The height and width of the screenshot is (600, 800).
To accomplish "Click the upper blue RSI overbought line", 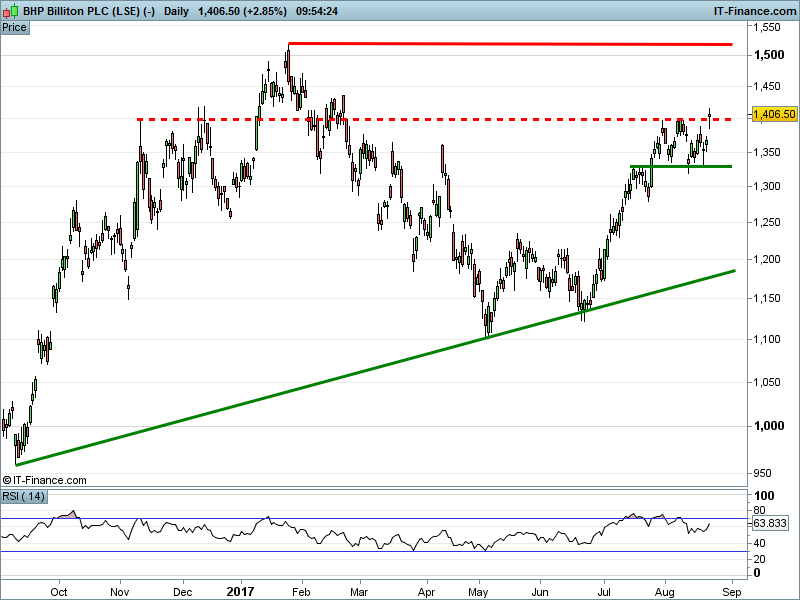I will click(x=374, y=518).
